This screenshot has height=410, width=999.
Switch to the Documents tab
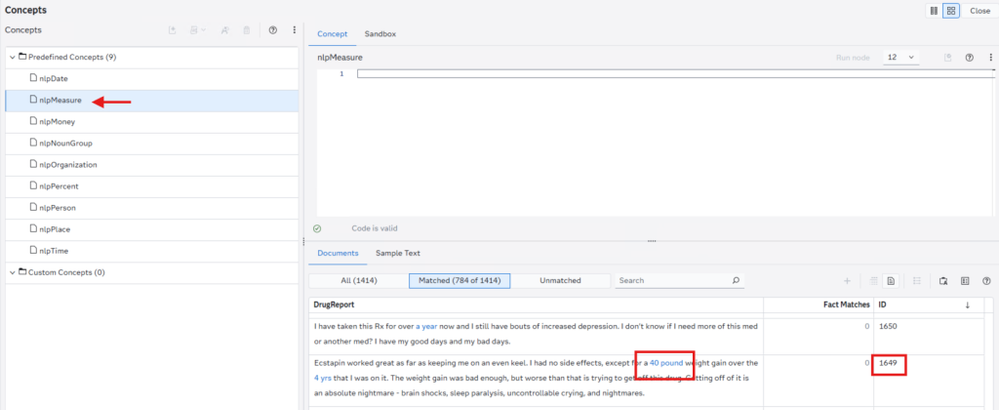click(338, 253)
